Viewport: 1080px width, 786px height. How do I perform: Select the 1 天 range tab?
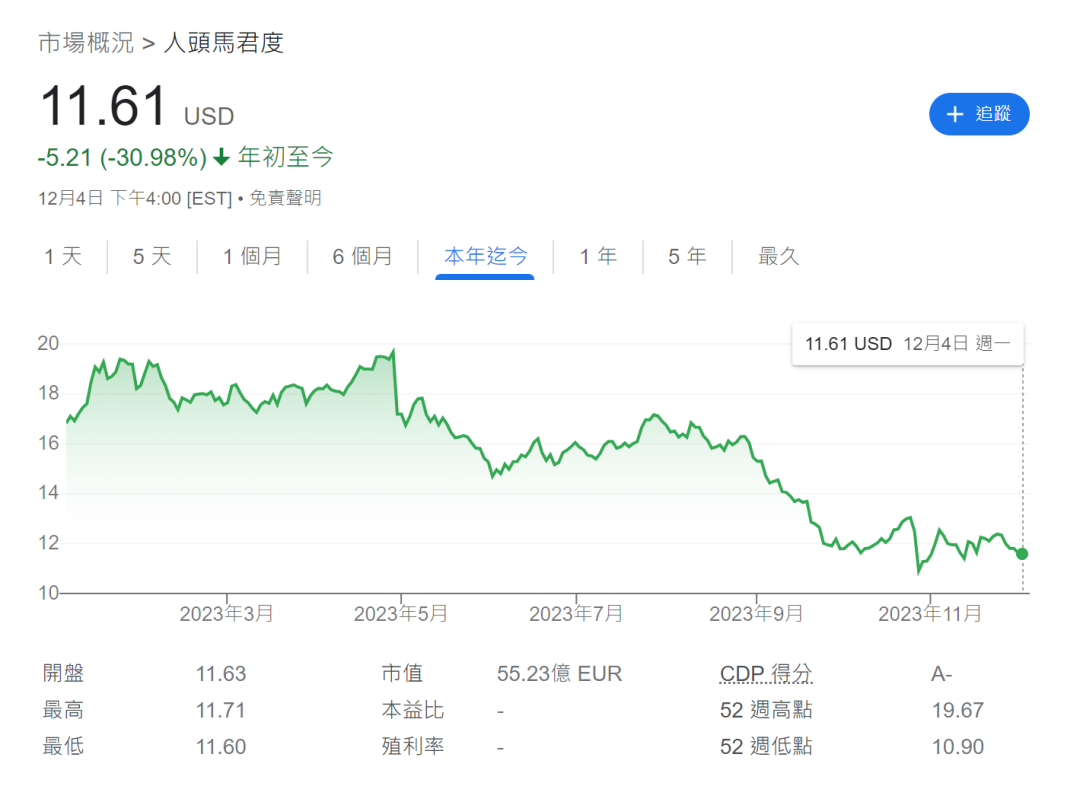(x=63, y=257)
